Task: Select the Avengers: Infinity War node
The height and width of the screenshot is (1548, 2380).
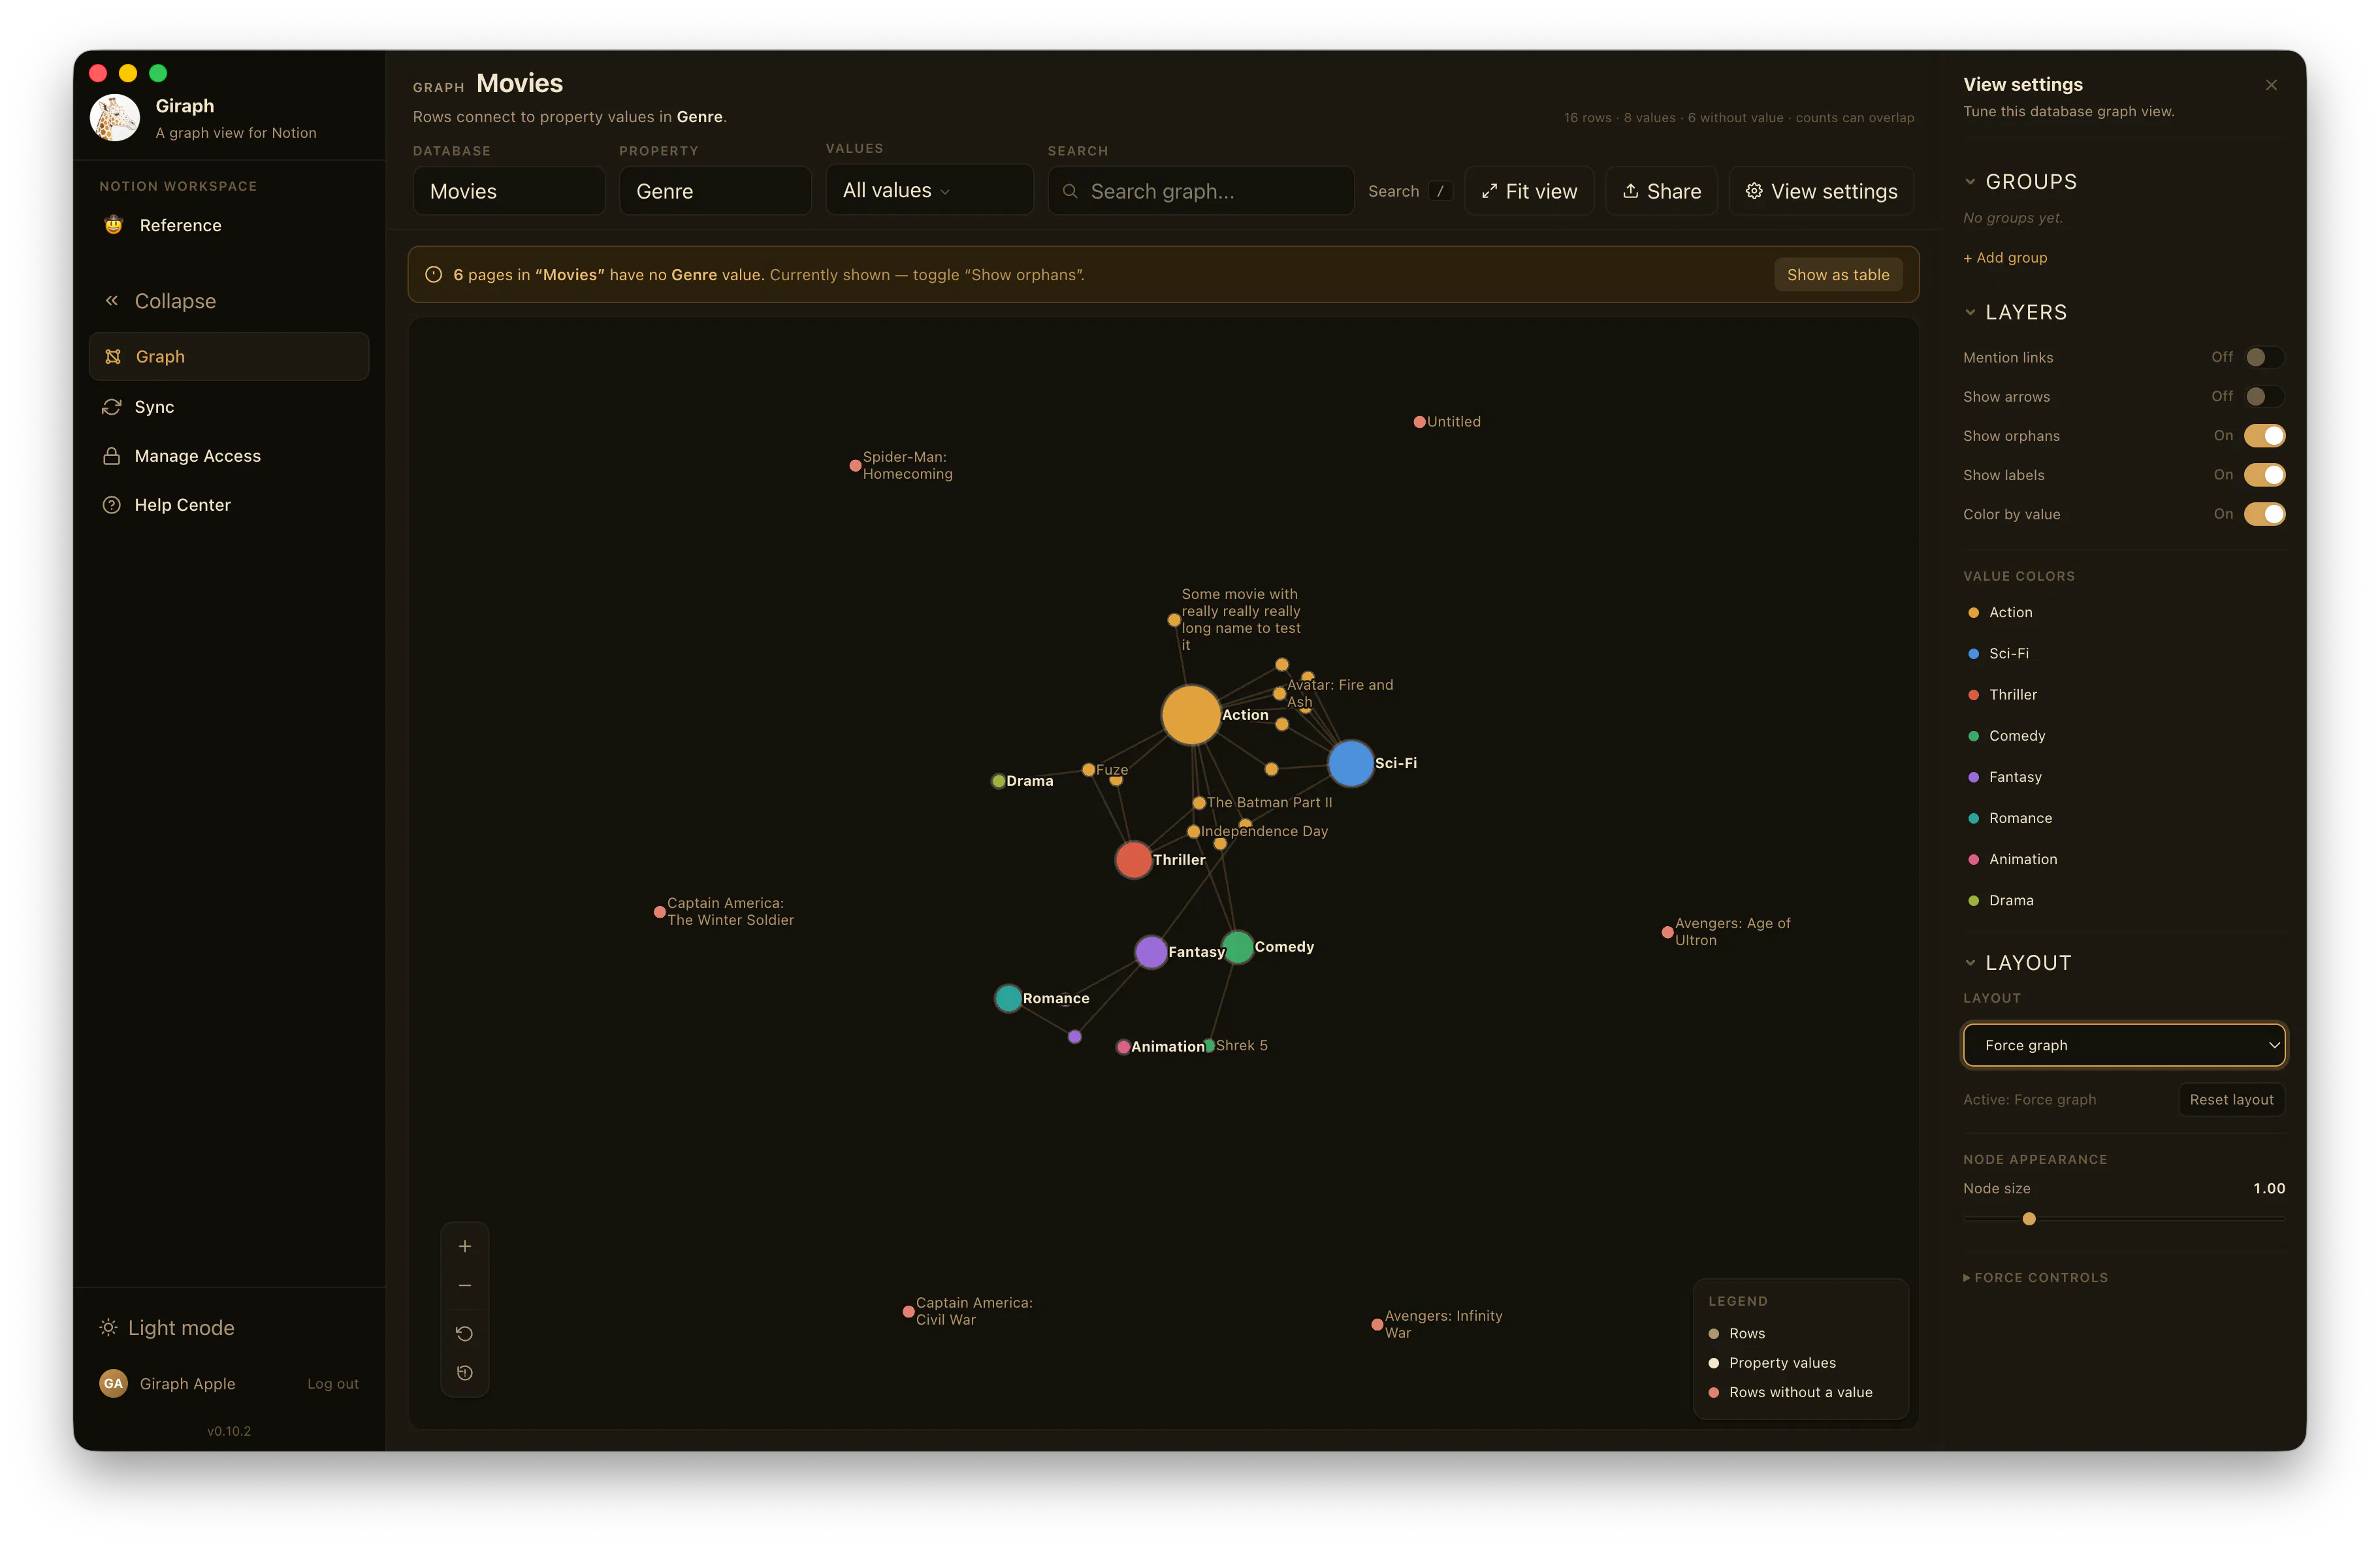Action: click(x=1377, y=1324)
